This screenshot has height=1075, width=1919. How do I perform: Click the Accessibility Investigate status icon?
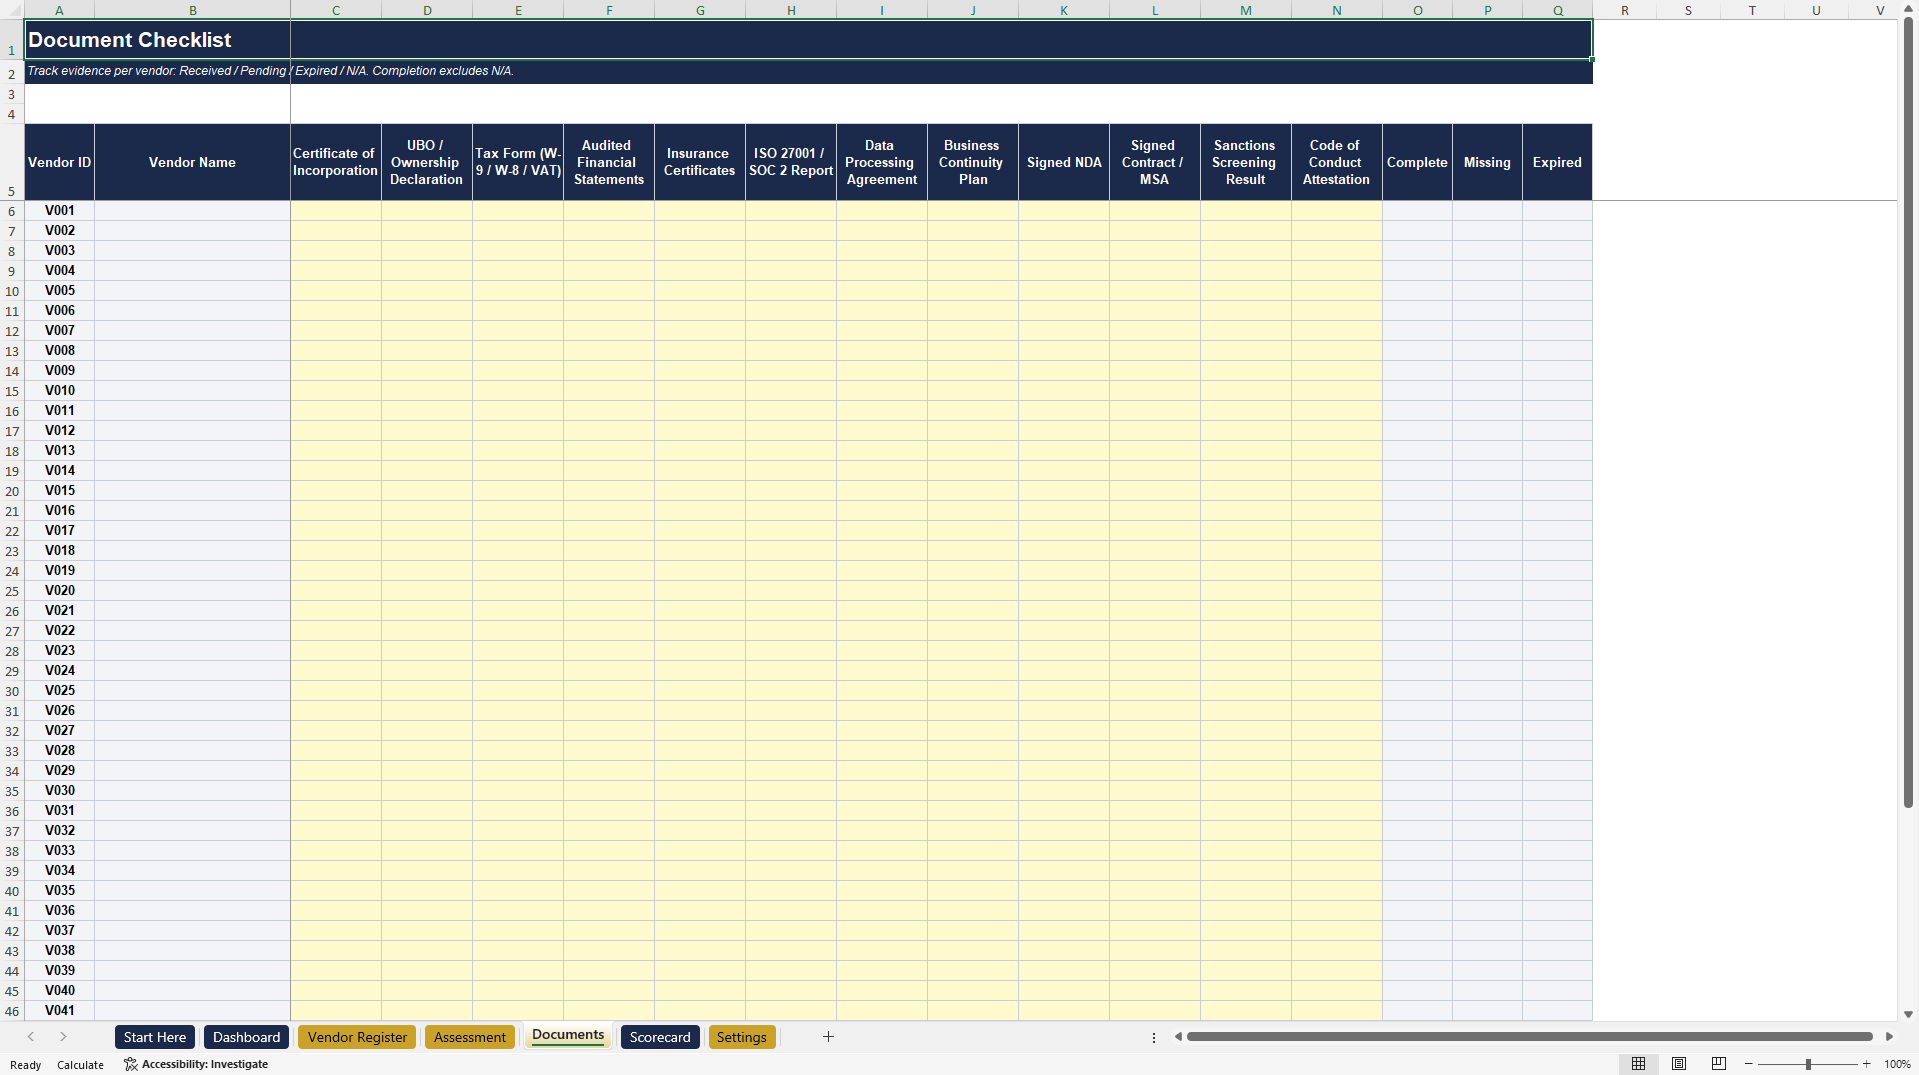(x=130, y=1064)
